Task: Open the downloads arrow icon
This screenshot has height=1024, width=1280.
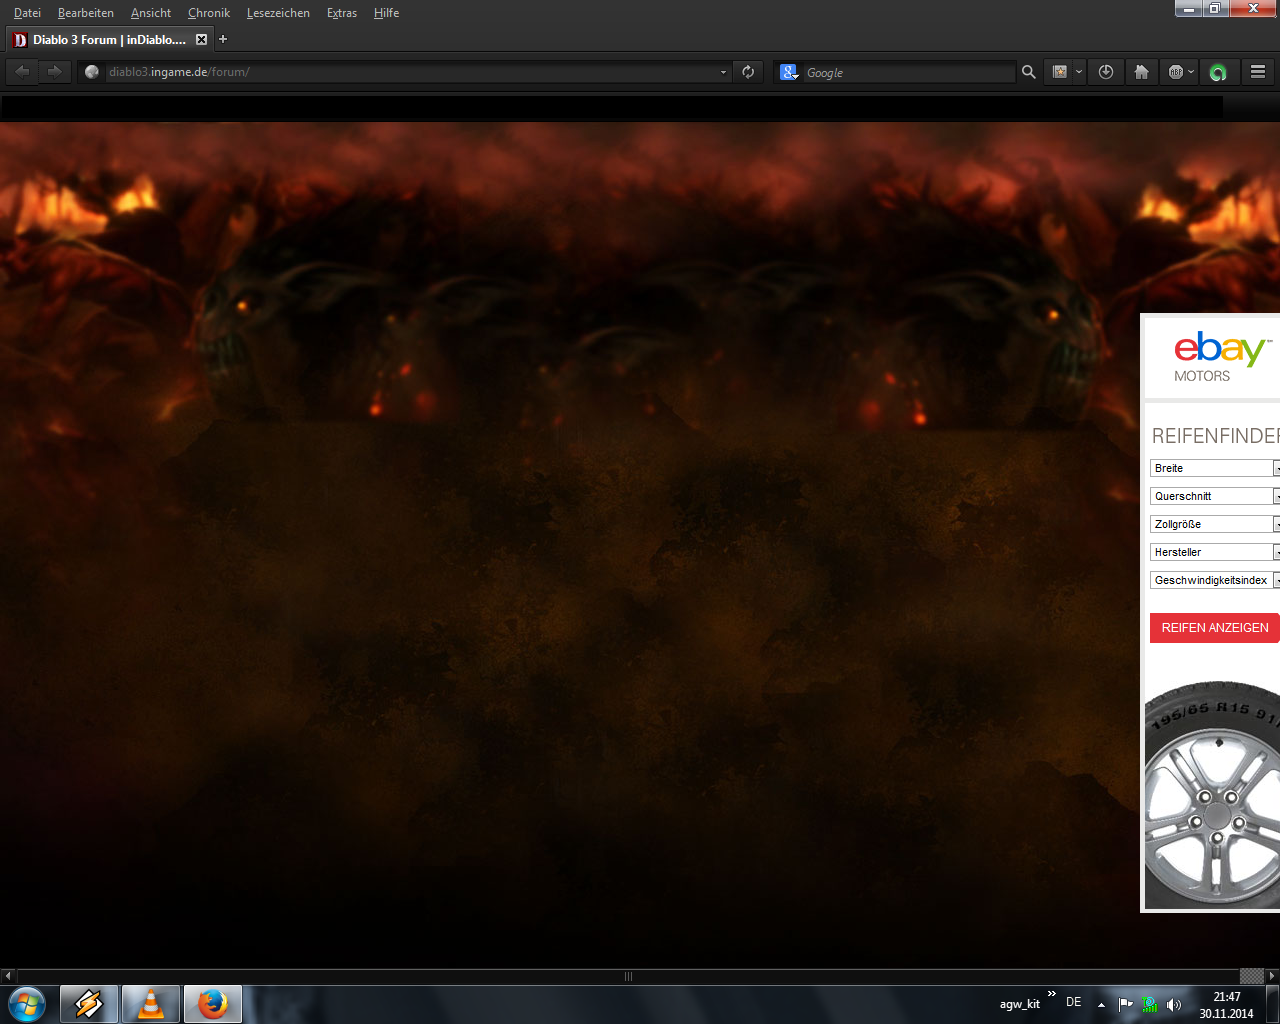Action: coord(1105,72)
